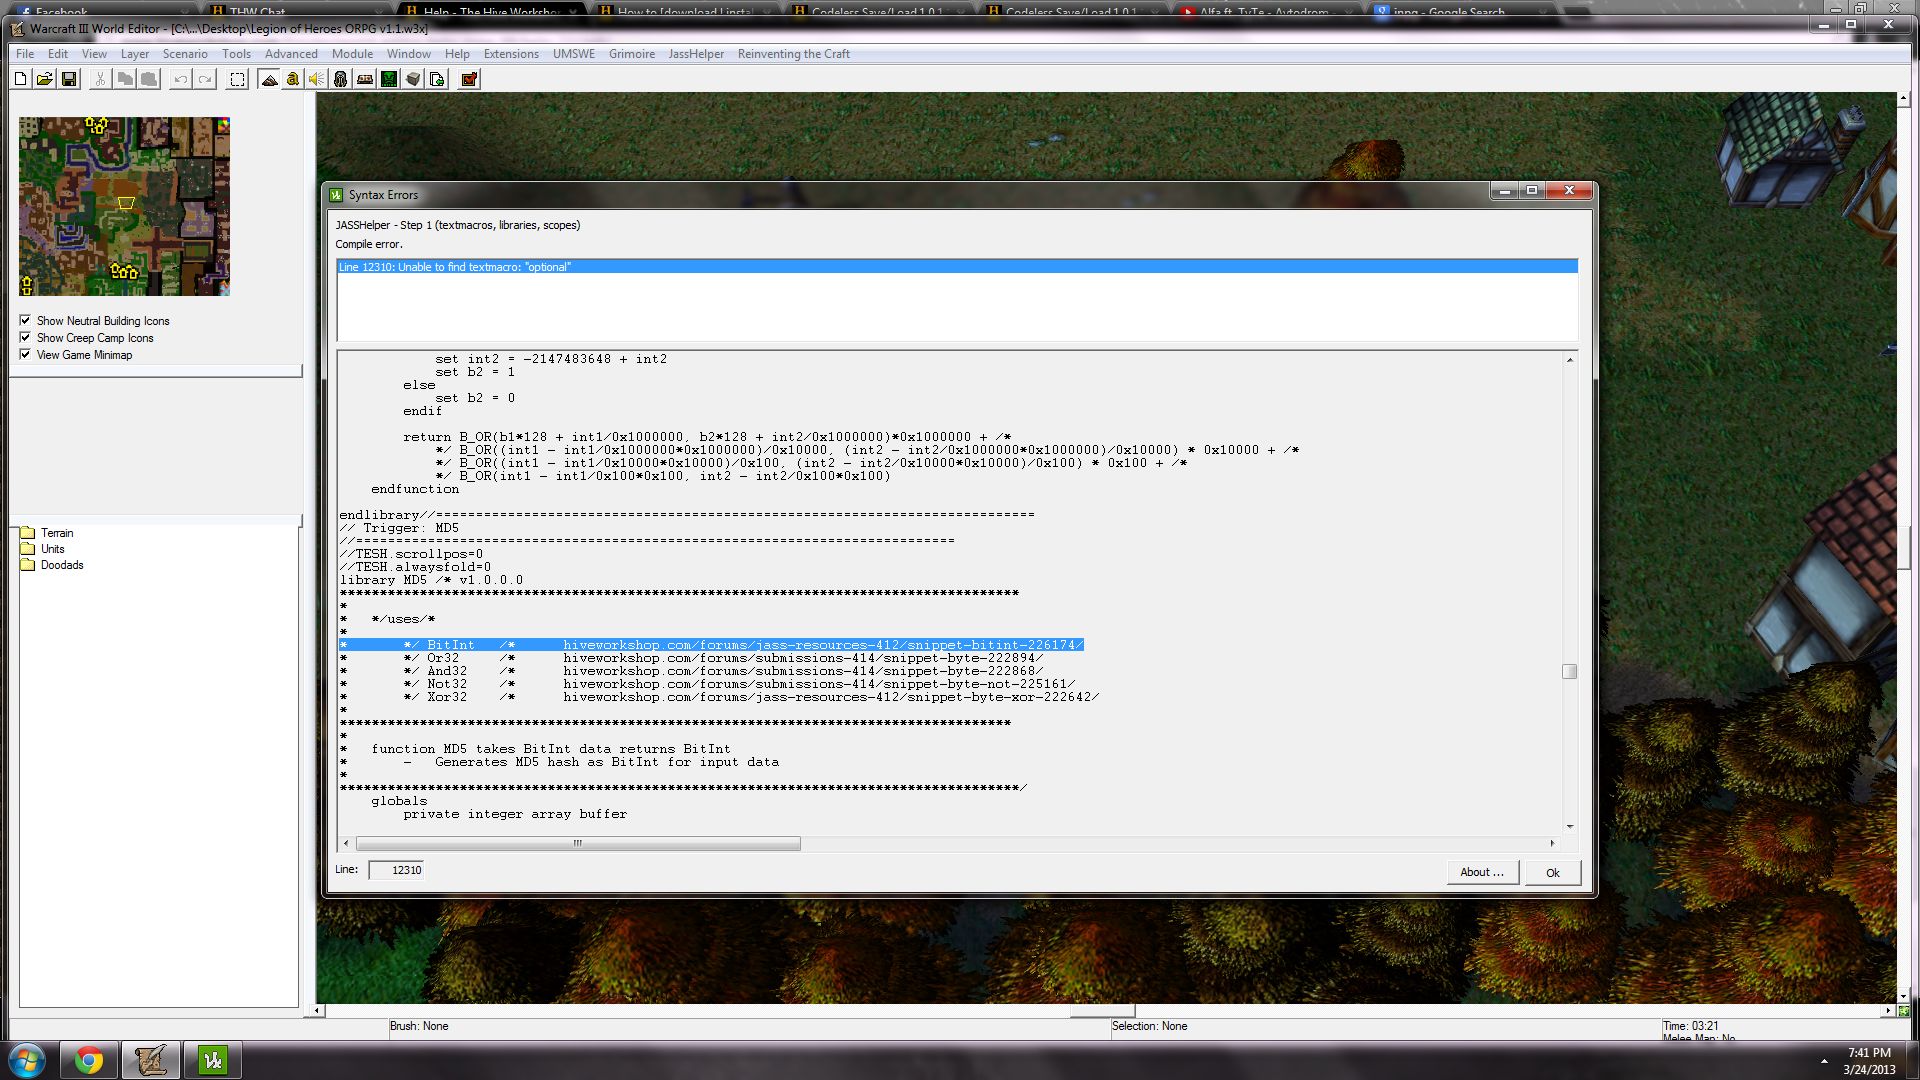1920x1080 pixels.
Task: Click the New Map toolbar icon
Action: tap(20, 79)
